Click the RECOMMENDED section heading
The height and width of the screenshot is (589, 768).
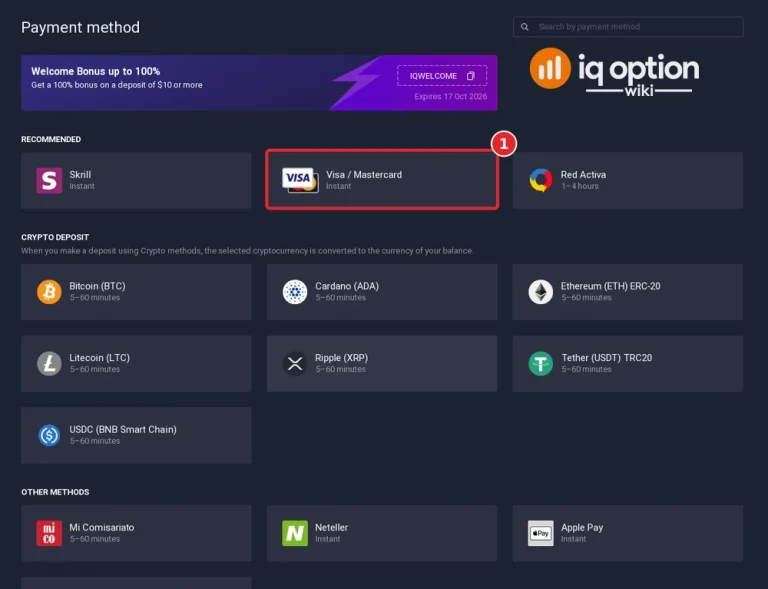(x=51, y=139)
